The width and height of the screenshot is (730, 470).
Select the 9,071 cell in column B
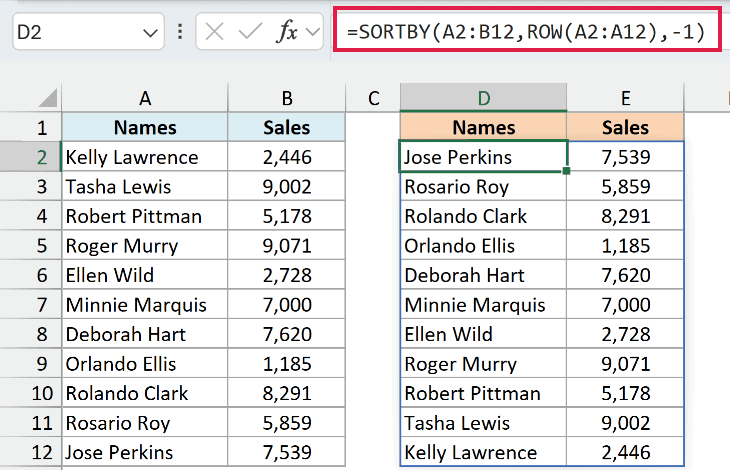coord(287,246)
